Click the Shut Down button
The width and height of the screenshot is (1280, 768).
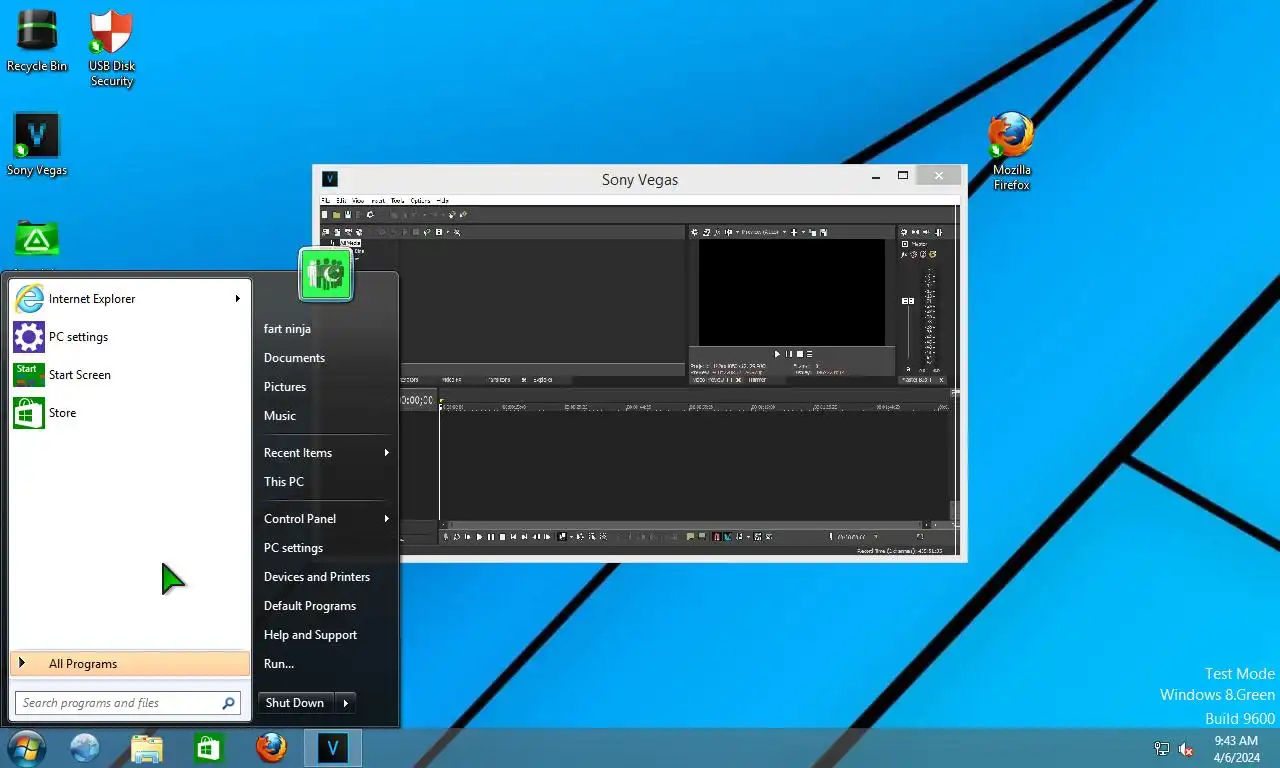click(x=295, y=703)
